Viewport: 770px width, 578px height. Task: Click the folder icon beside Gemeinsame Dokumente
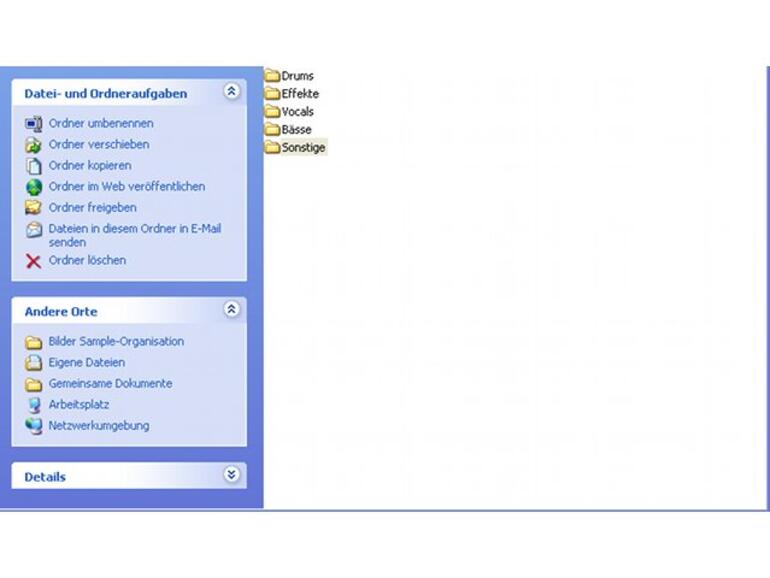(33, 384)
